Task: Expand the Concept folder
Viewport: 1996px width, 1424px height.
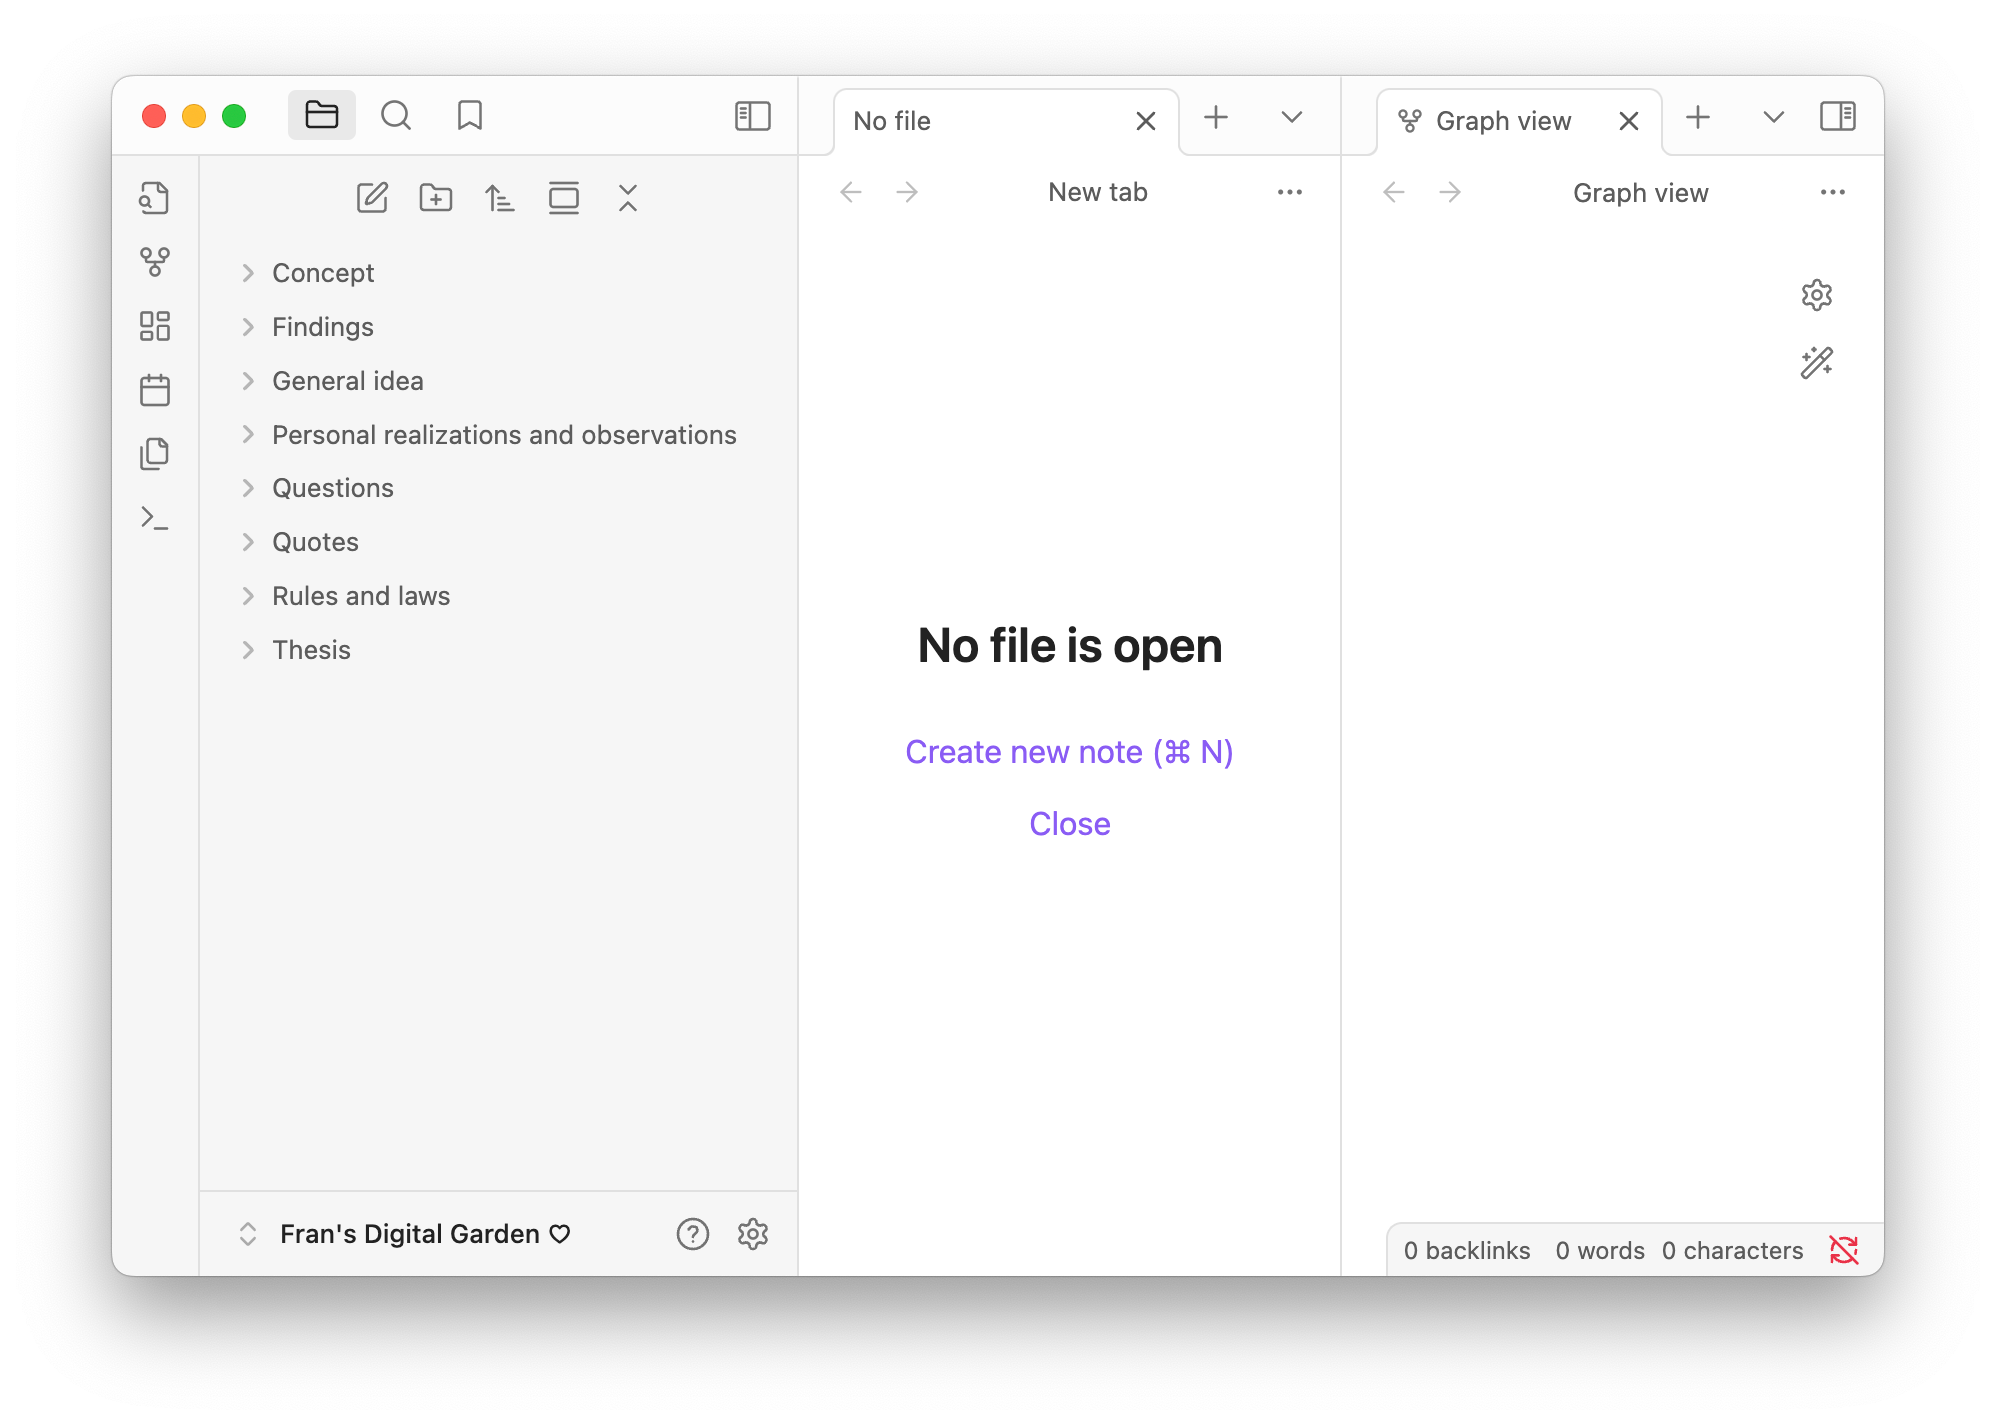Action: pos(322,273)
